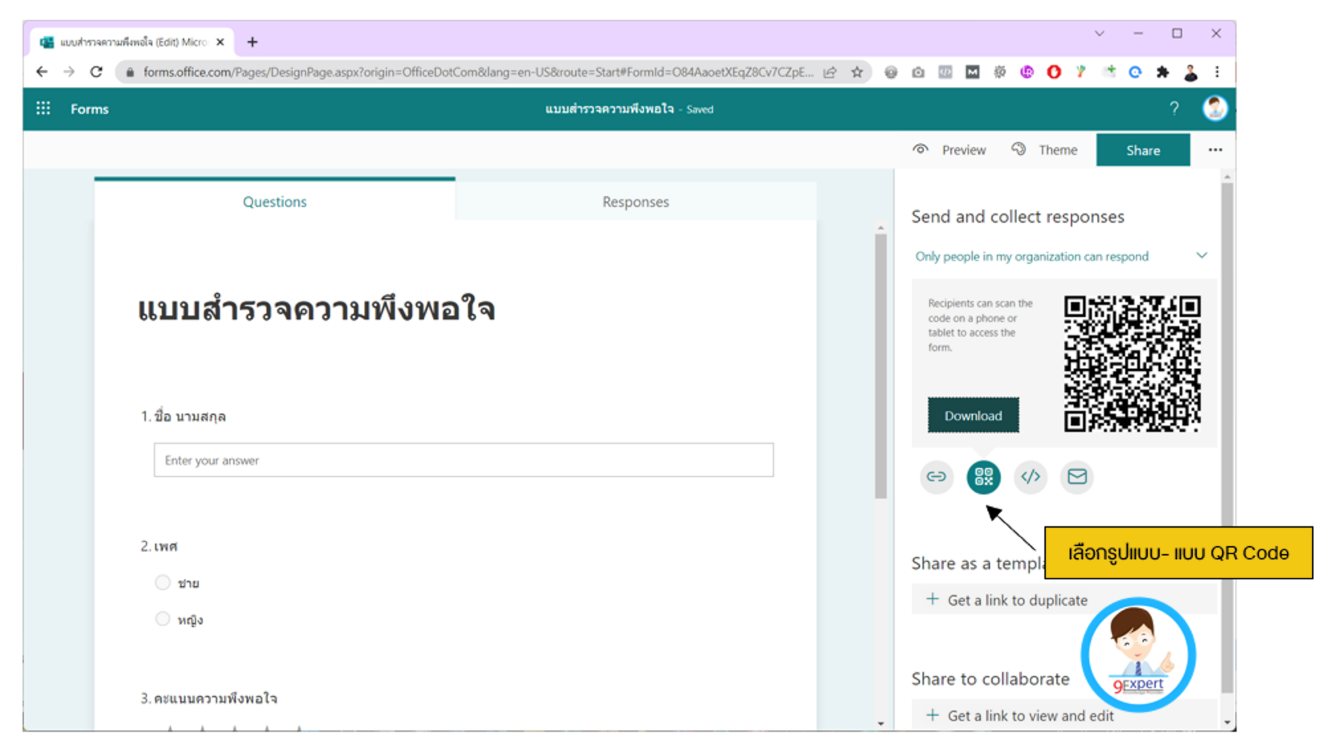Click the Enter your answer field
1336x749 pixels.
coord(463,460)
